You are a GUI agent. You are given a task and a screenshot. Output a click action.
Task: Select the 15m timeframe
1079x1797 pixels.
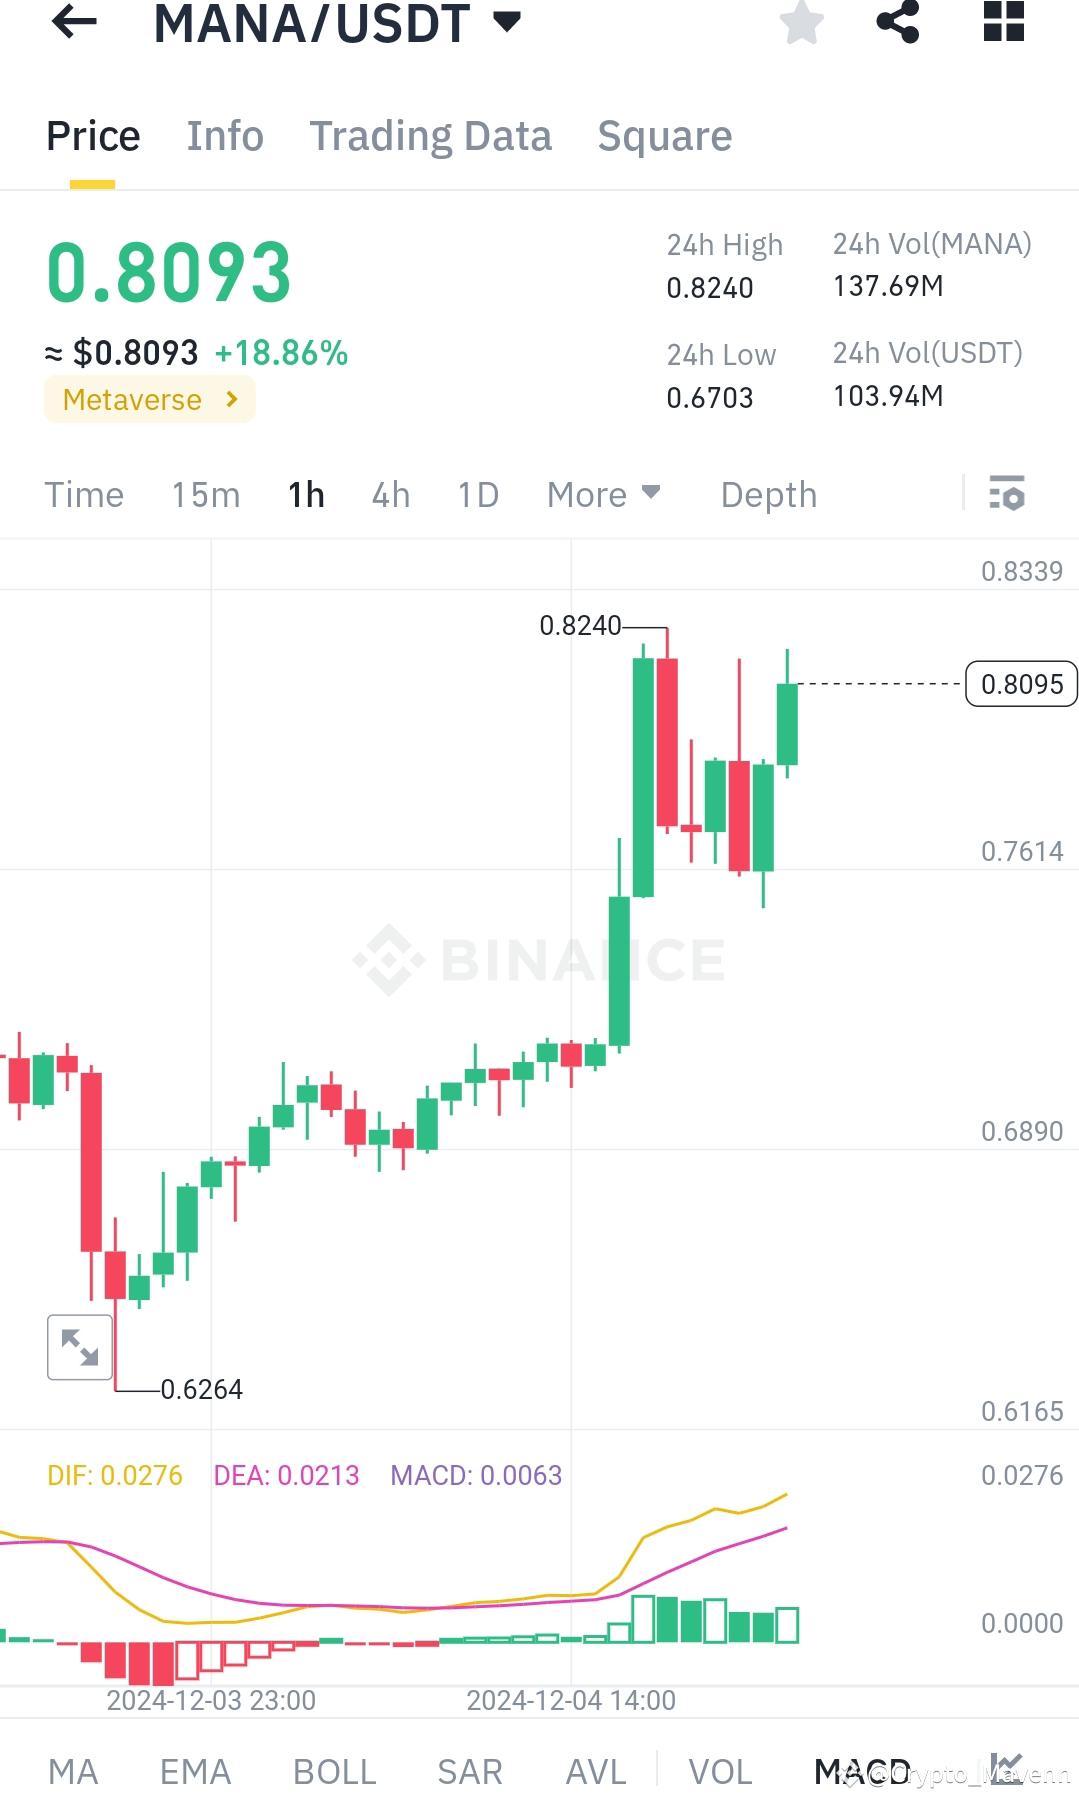205,494
